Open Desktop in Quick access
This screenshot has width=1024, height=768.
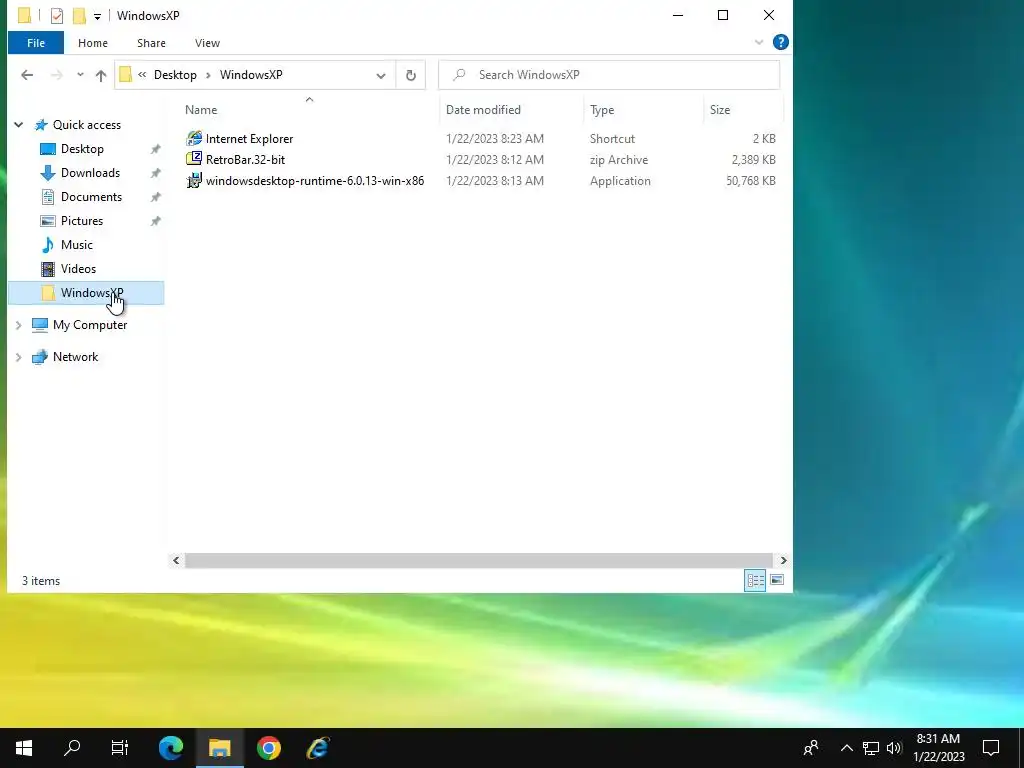click(82, 149)
